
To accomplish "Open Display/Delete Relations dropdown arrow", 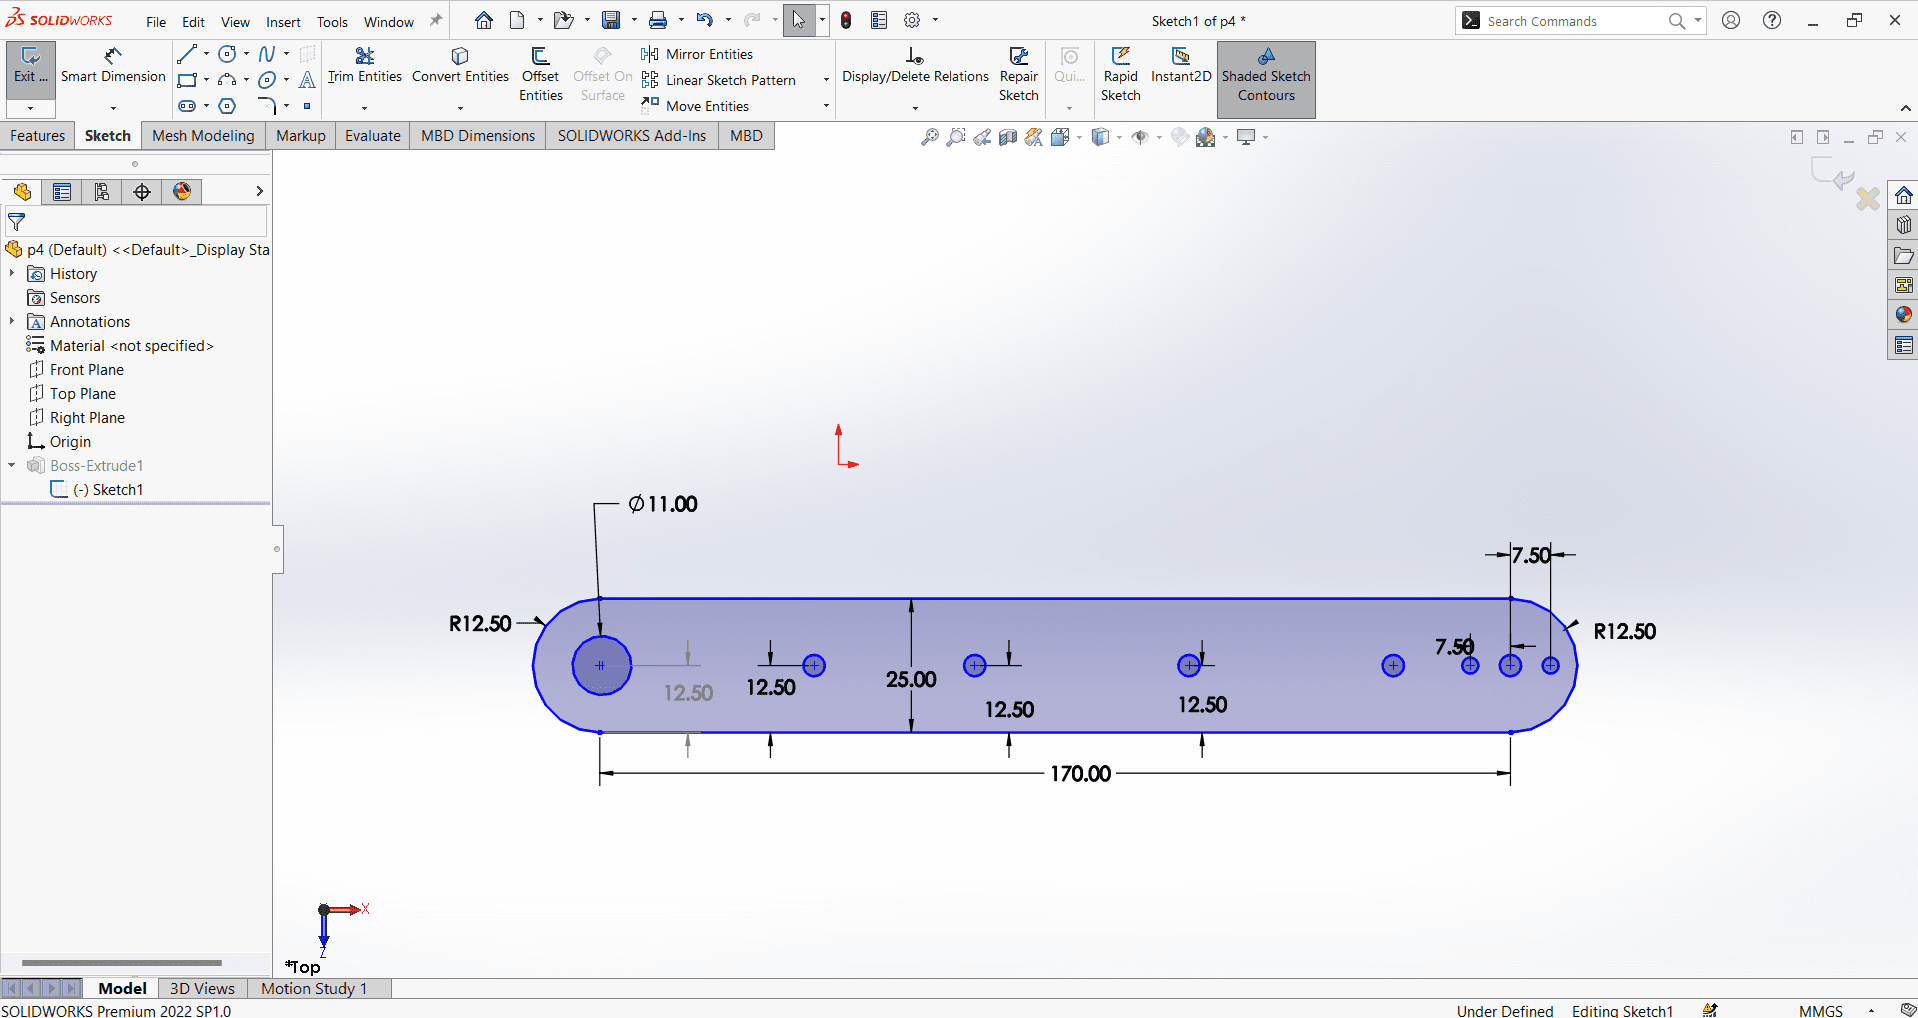I will [x=915, y=107].
